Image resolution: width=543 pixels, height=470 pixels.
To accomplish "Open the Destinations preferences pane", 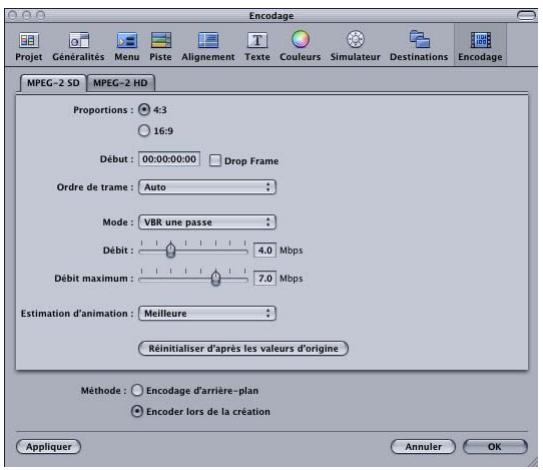I will 419,46.
